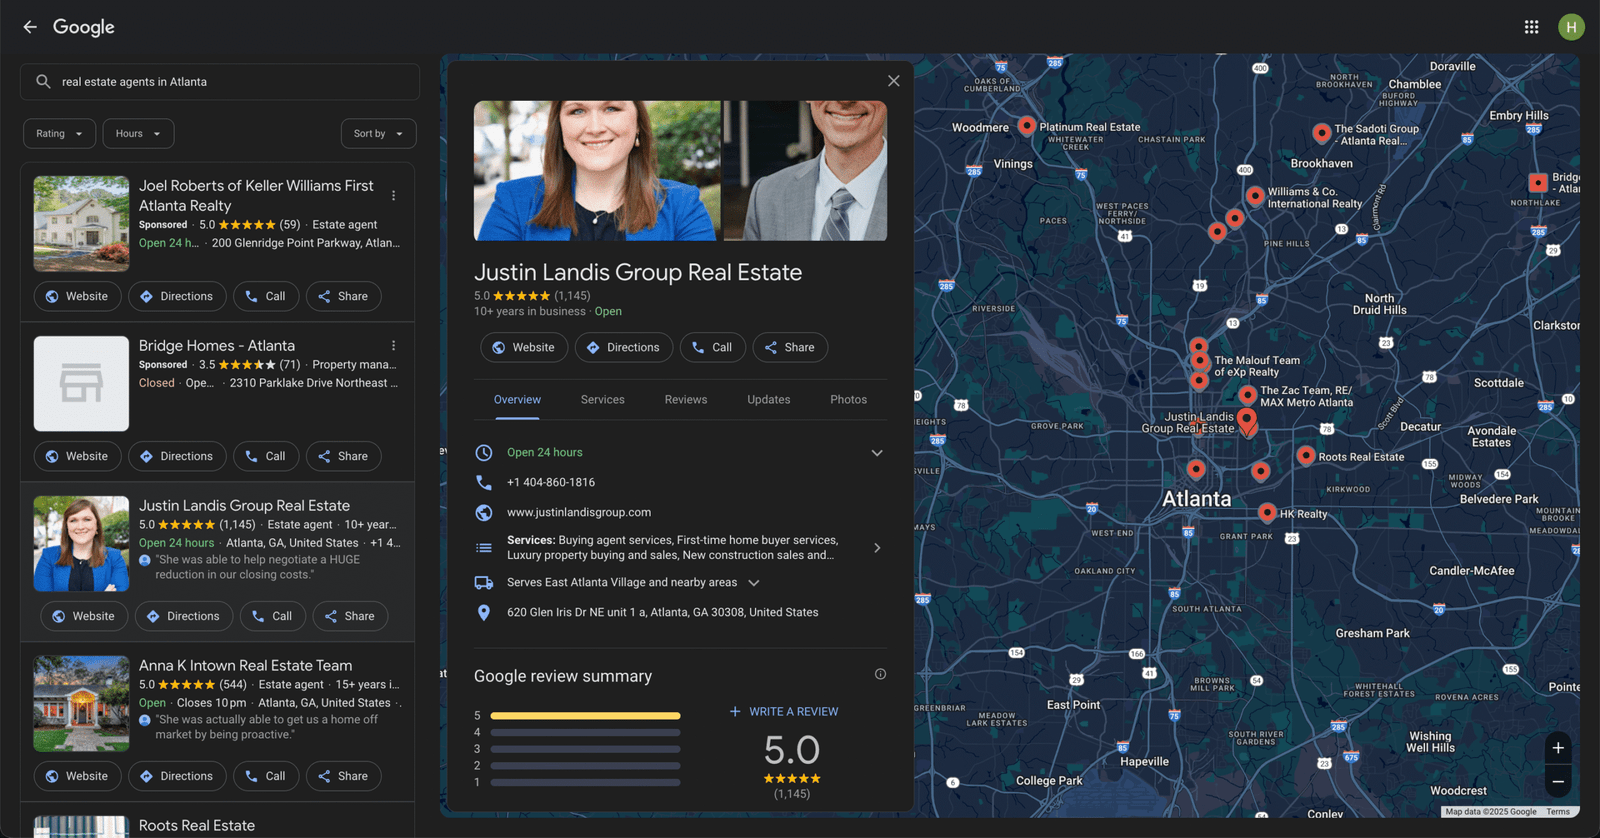This screenshot has width=1600, height=838.
Task: Expand Serves East Atlanta Village areas
Action: click(754, 583)
